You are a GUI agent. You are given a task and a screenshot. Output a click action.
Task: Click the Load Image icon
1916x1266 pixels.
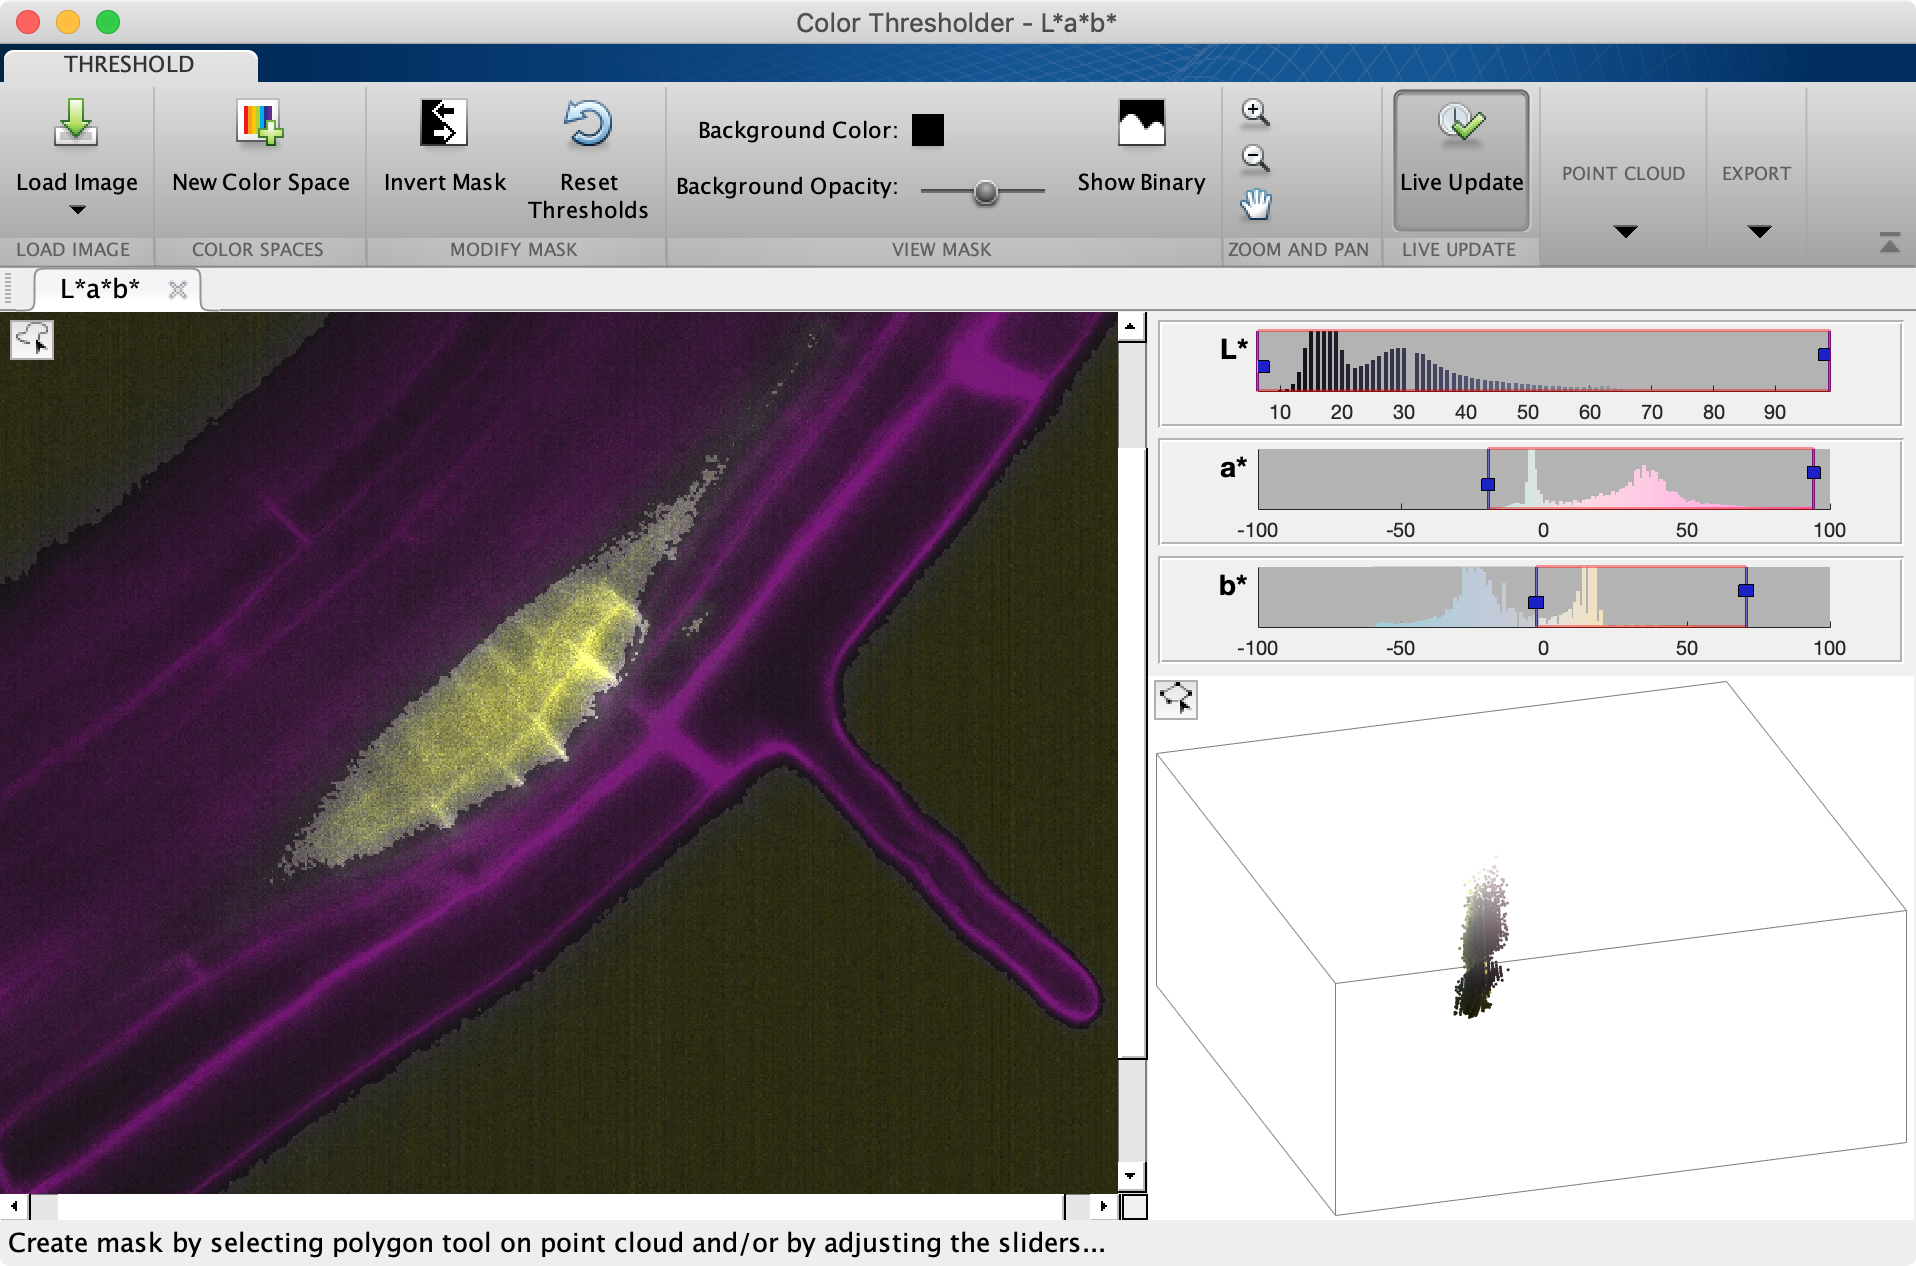(76, 124)
